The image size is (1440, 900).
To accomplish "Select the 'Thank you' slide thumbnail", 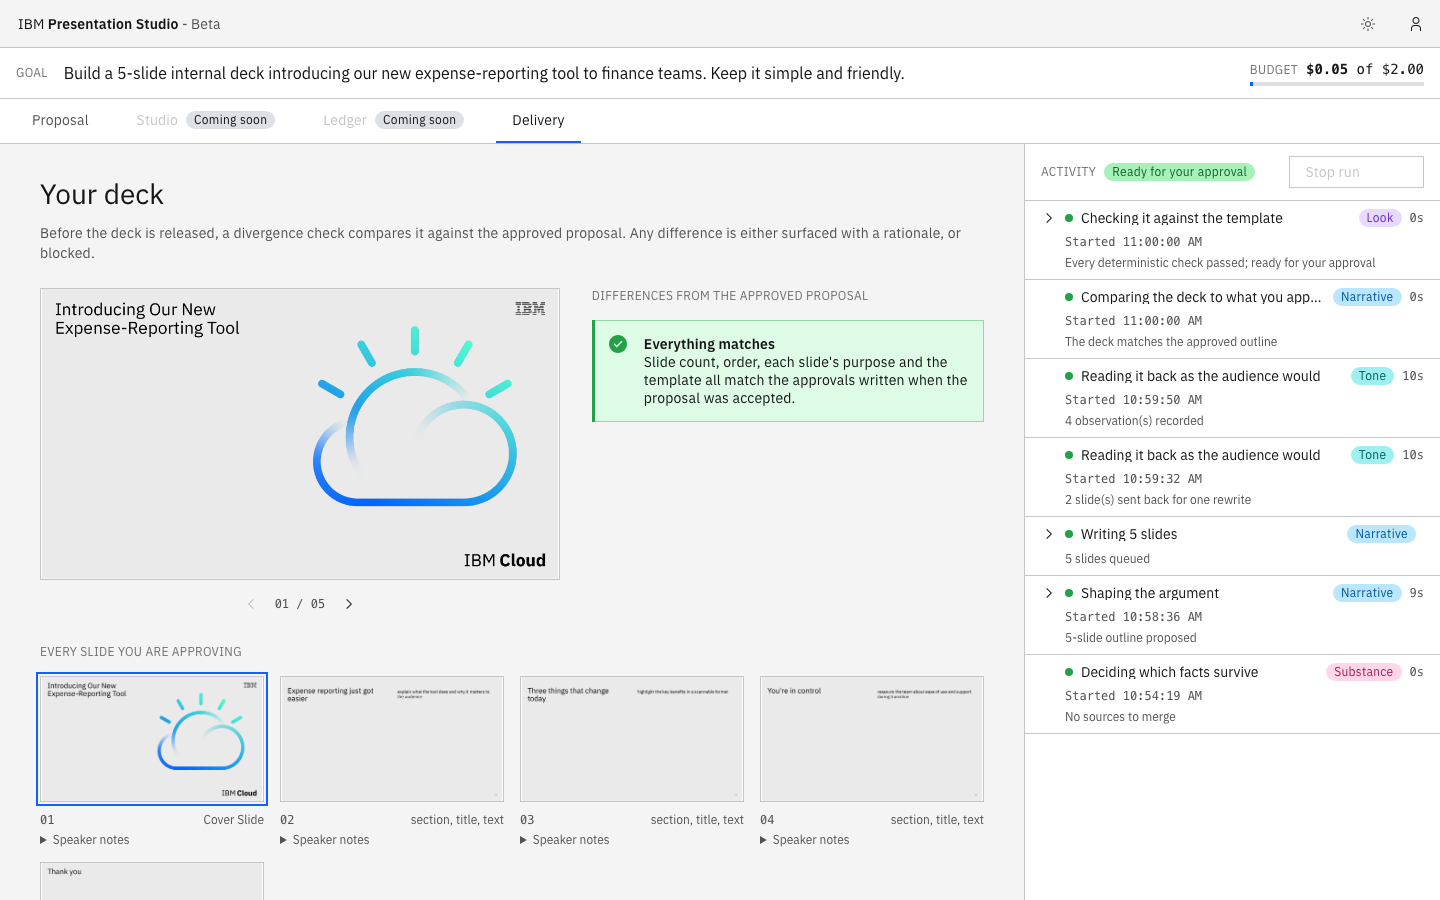I will (152, 881).
